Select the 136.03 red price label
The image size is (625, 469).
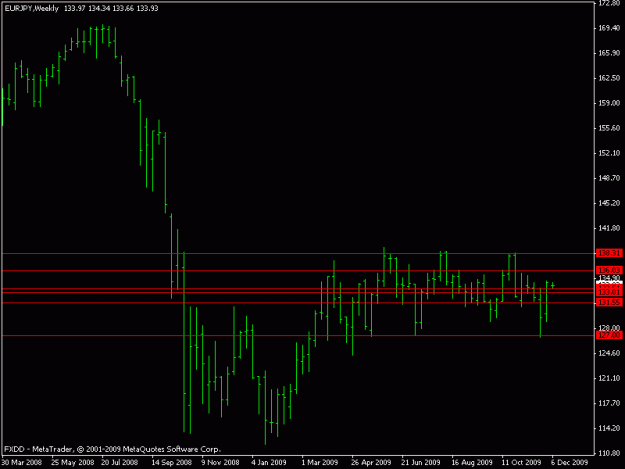[609, 271]
